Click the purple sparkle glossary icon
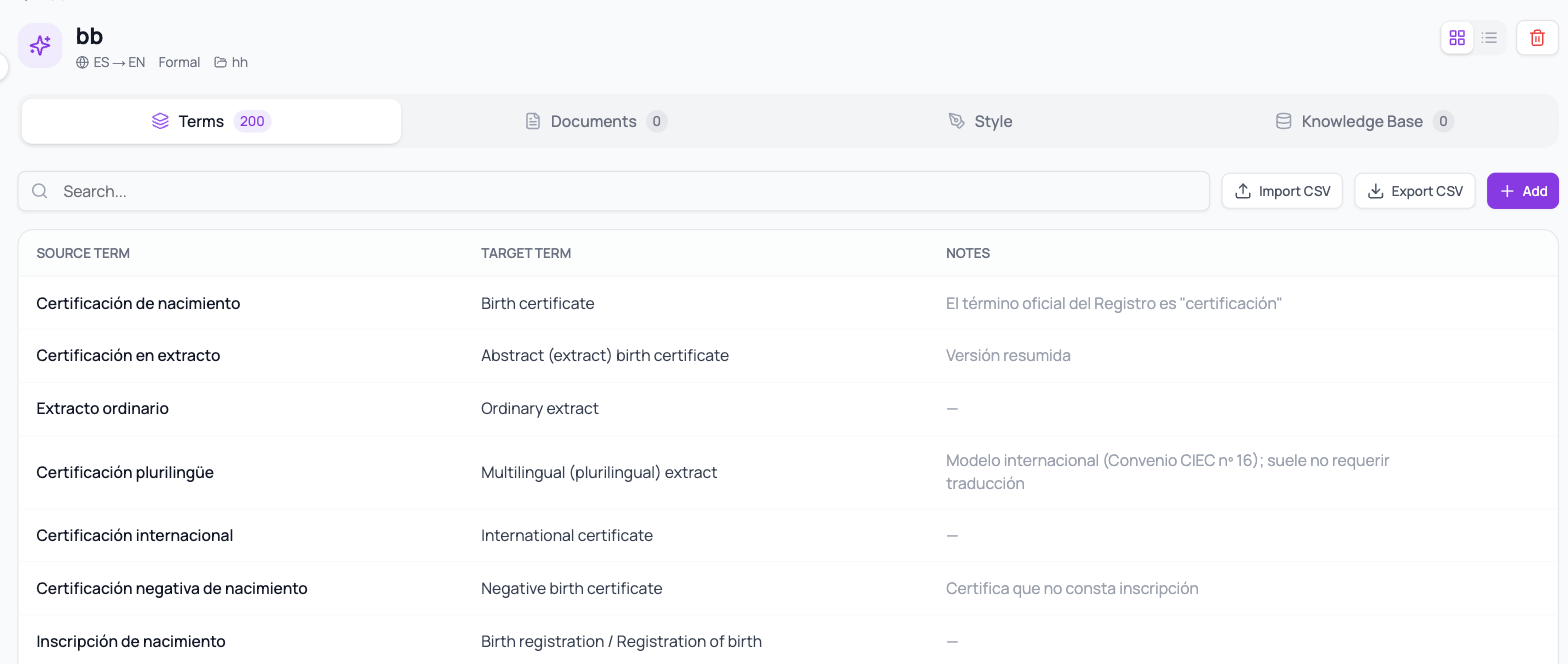Screen dimensions: 1568x664 (x=40, y=46)
